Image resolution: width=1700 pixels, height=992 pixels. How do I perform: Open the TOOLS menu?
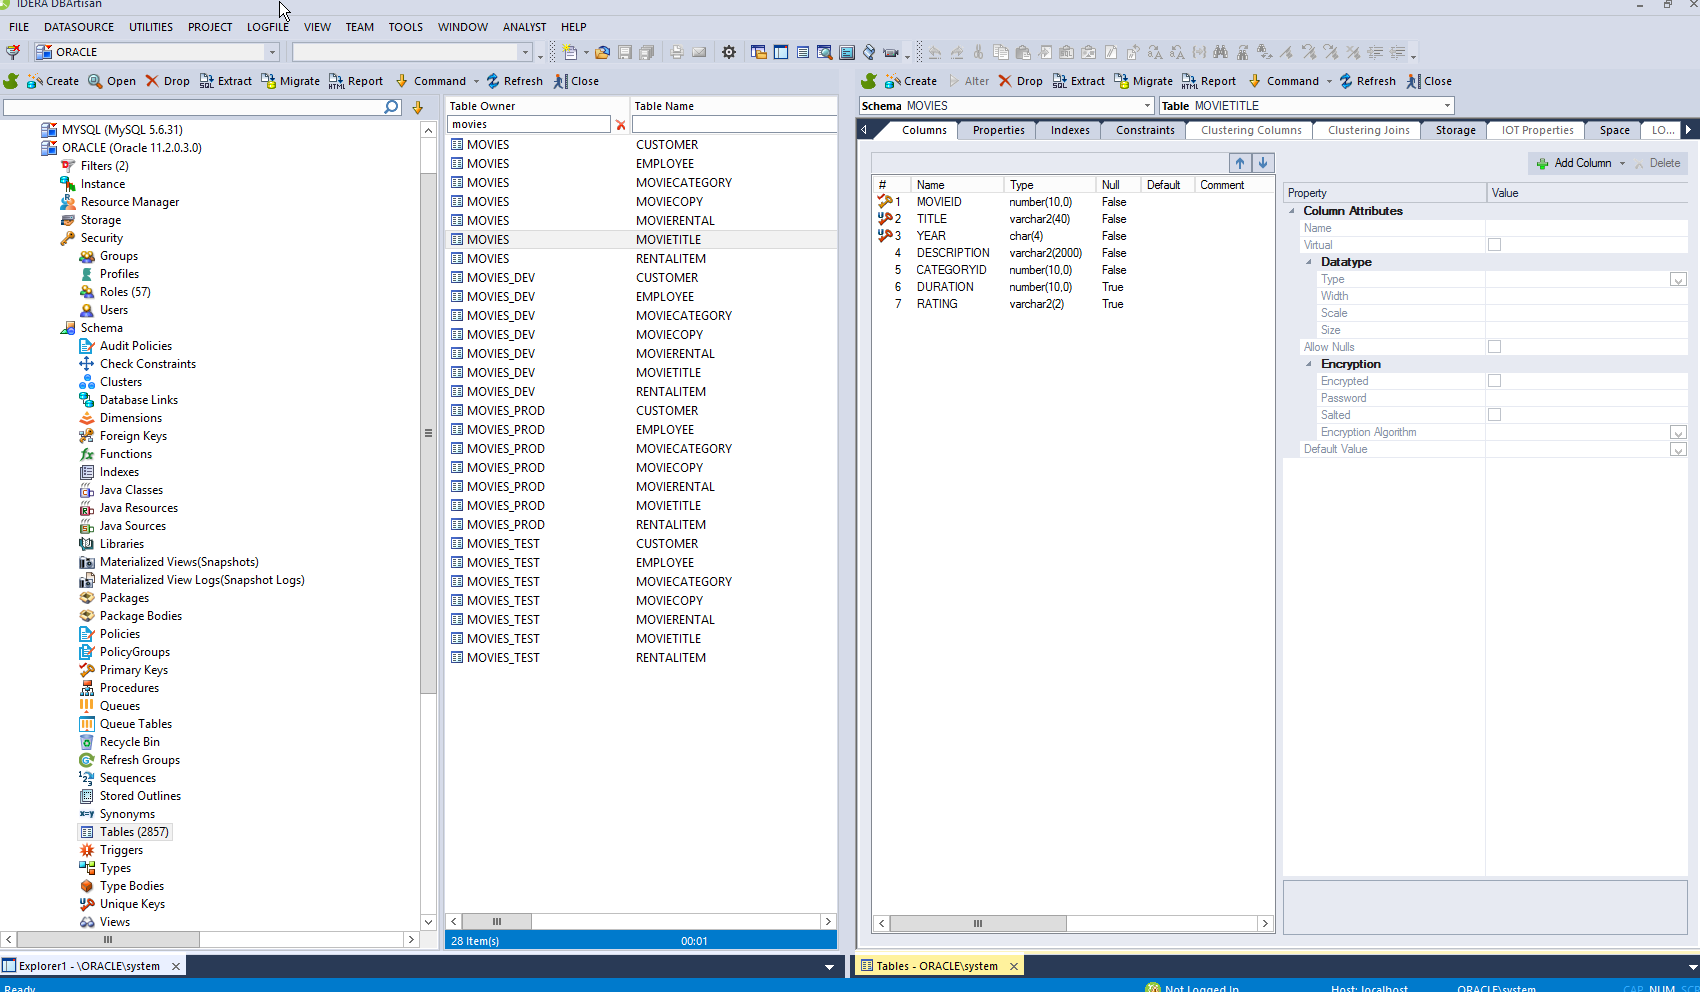click(406, 27)
